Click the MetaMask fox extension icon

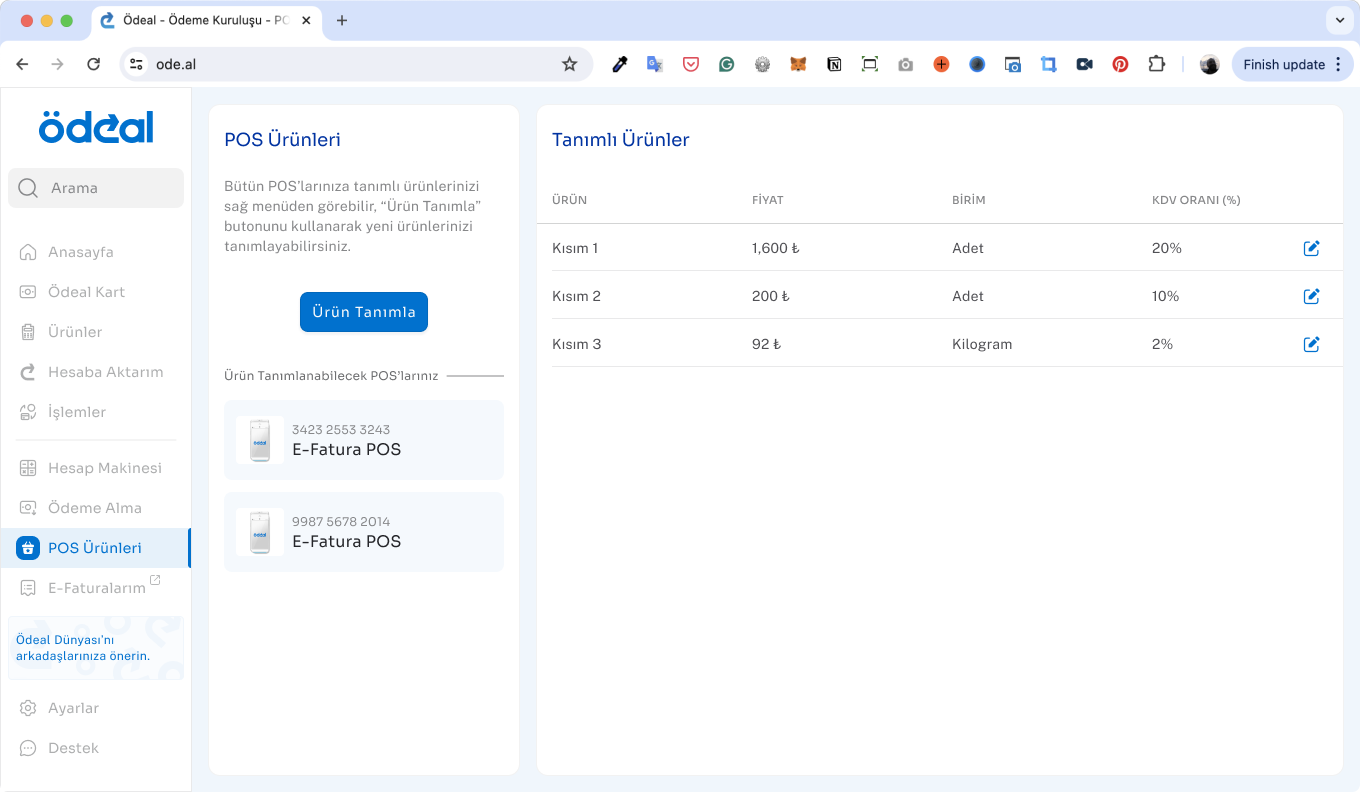point(798,64)
